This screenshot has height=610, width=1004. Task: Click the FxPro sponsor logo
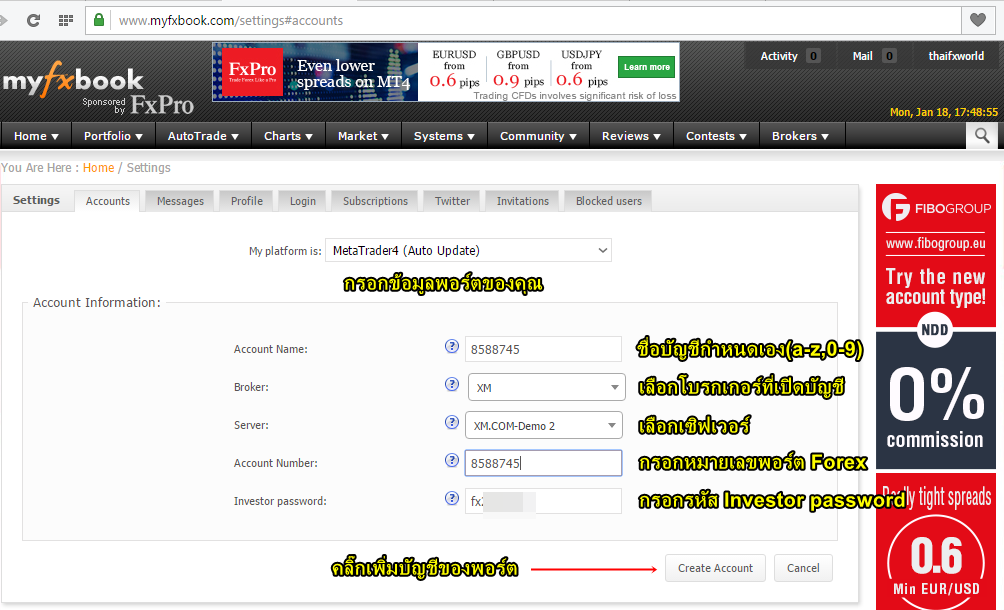162,105
